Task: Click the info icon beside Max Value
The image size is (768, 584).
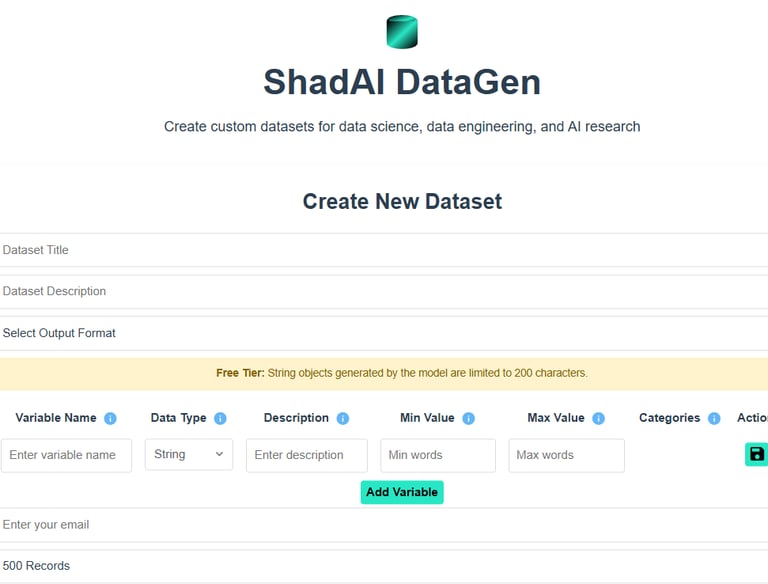Action: click(598, 419)
